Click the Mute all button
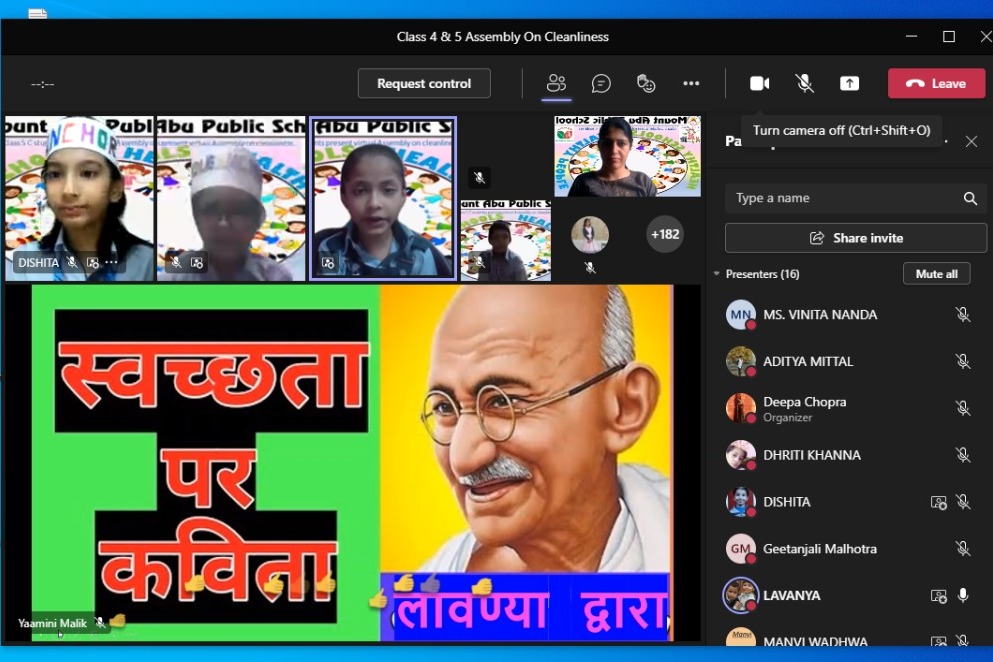This screenshot has height=662, width=993. (x=936, y=274)
